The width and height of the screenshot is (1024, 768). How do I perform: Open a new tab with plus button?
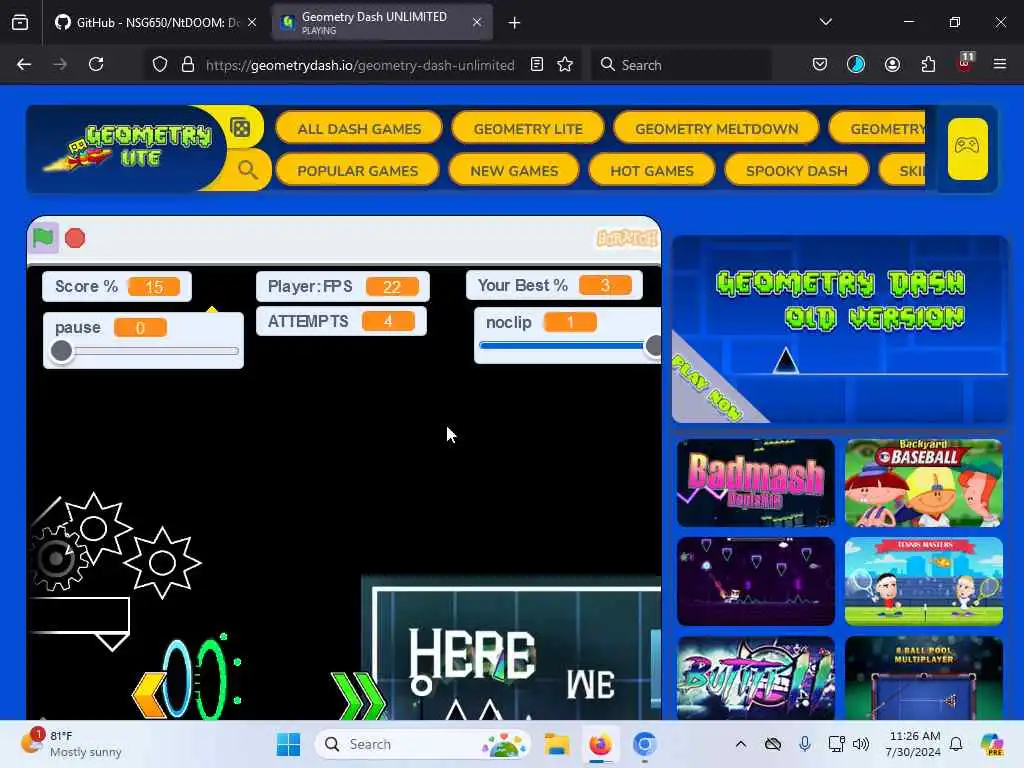coord(515,23)
